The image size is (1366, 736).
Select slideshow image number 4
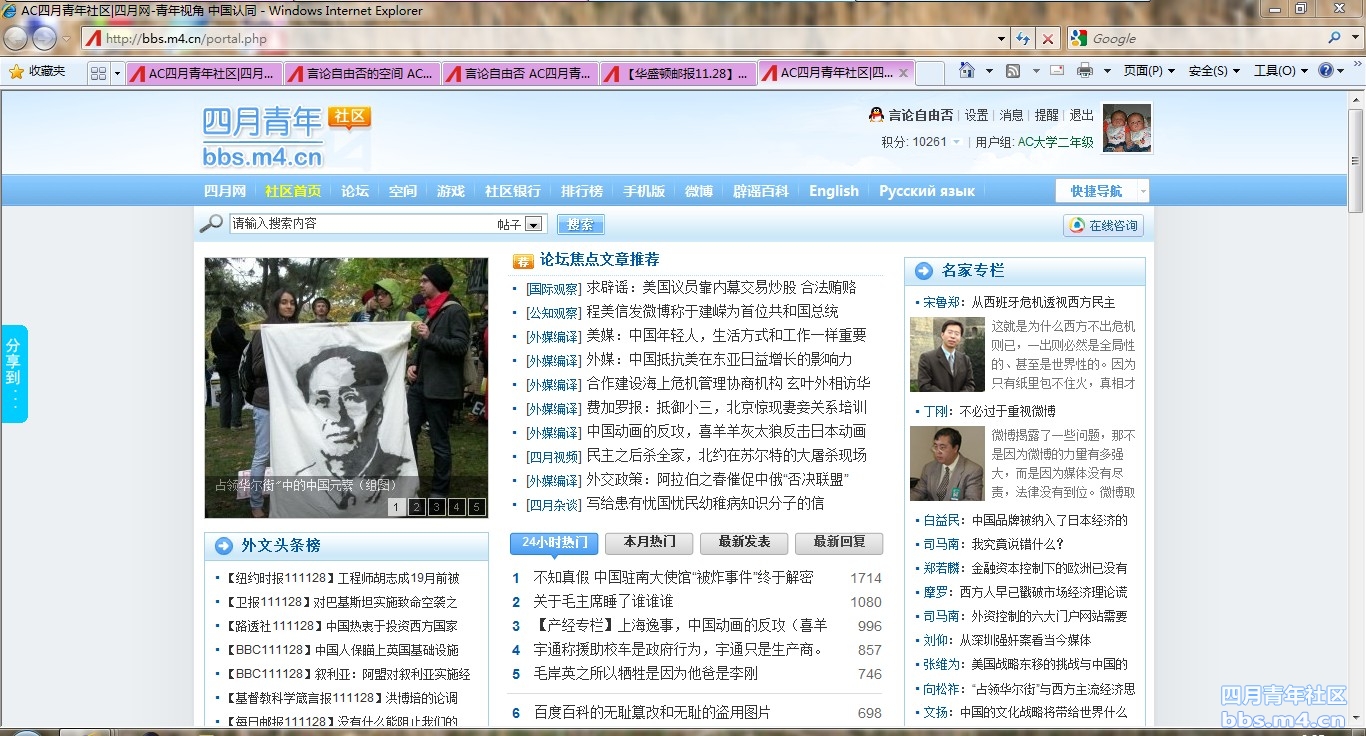pyautogui.click(x=456, y=507)
